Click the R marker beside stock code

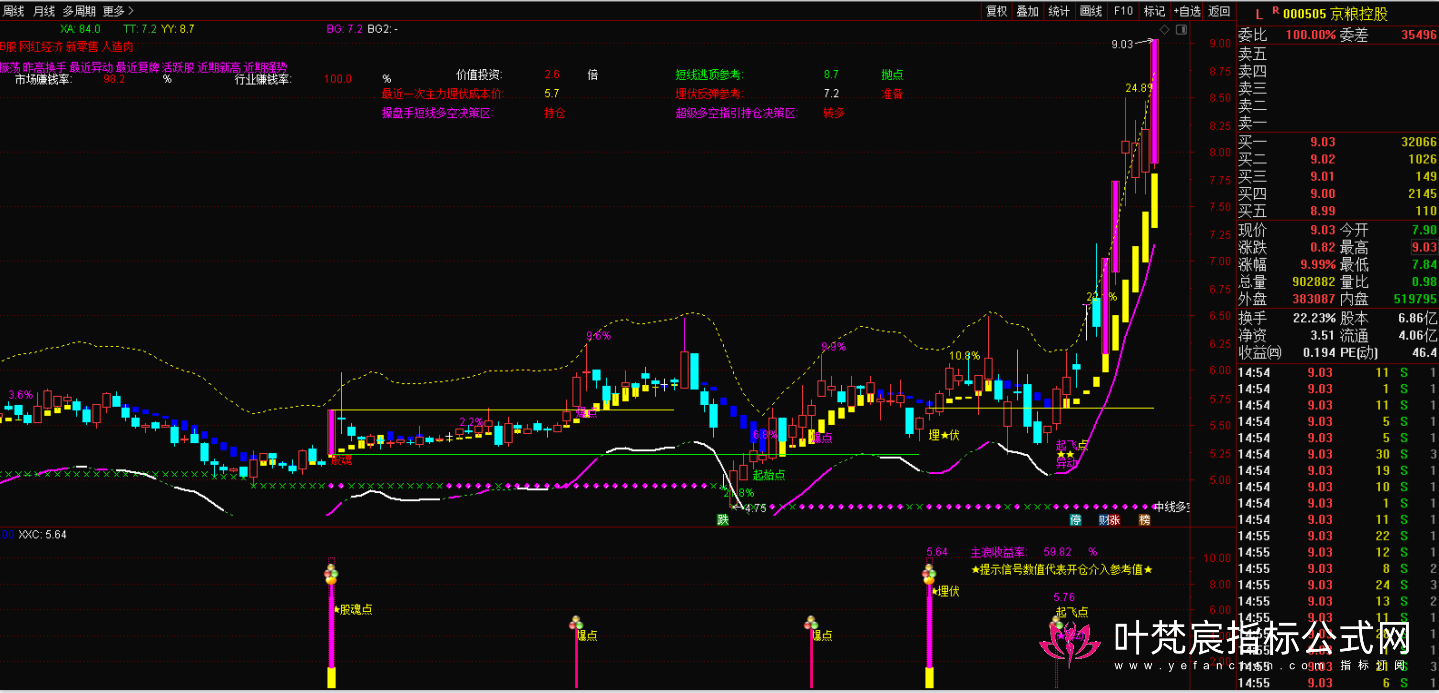(x=1276, y=11)
